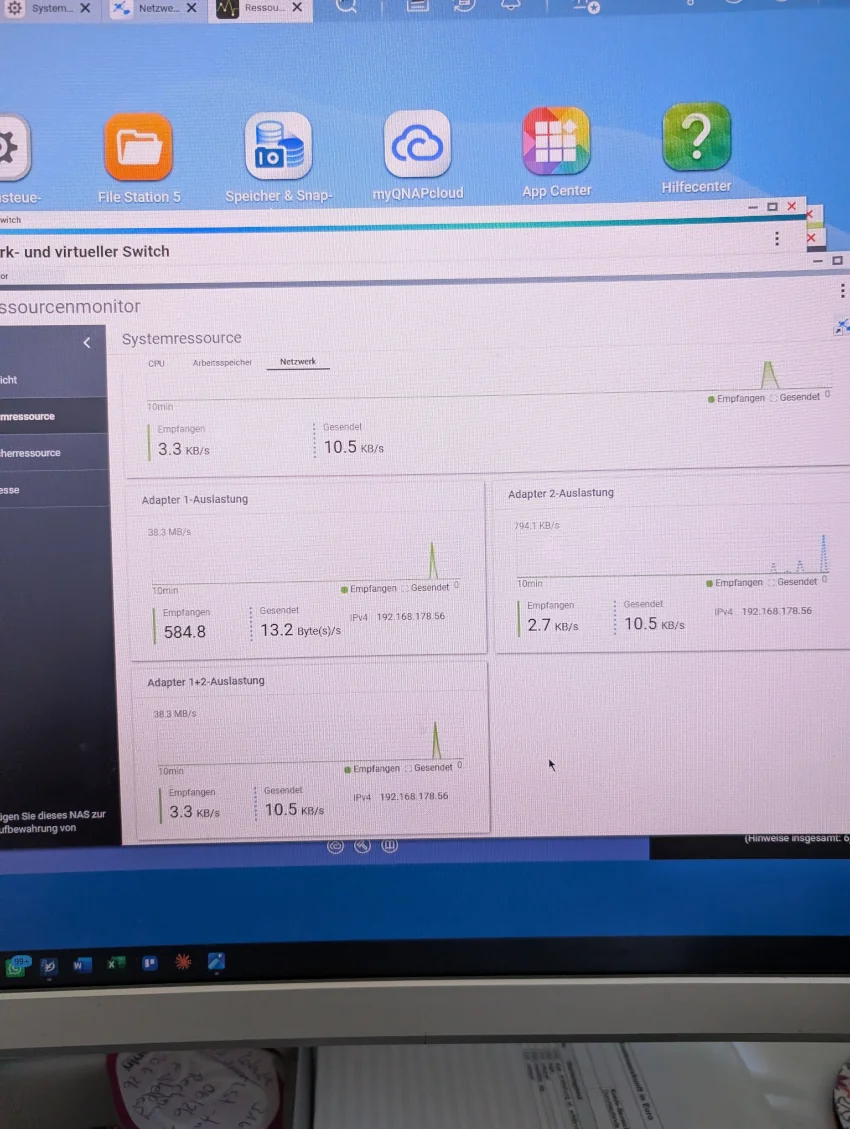Click the 13.2 Byte(s)/s sent value
This screenshot has height=1129, width=850.
click(300, 630)
